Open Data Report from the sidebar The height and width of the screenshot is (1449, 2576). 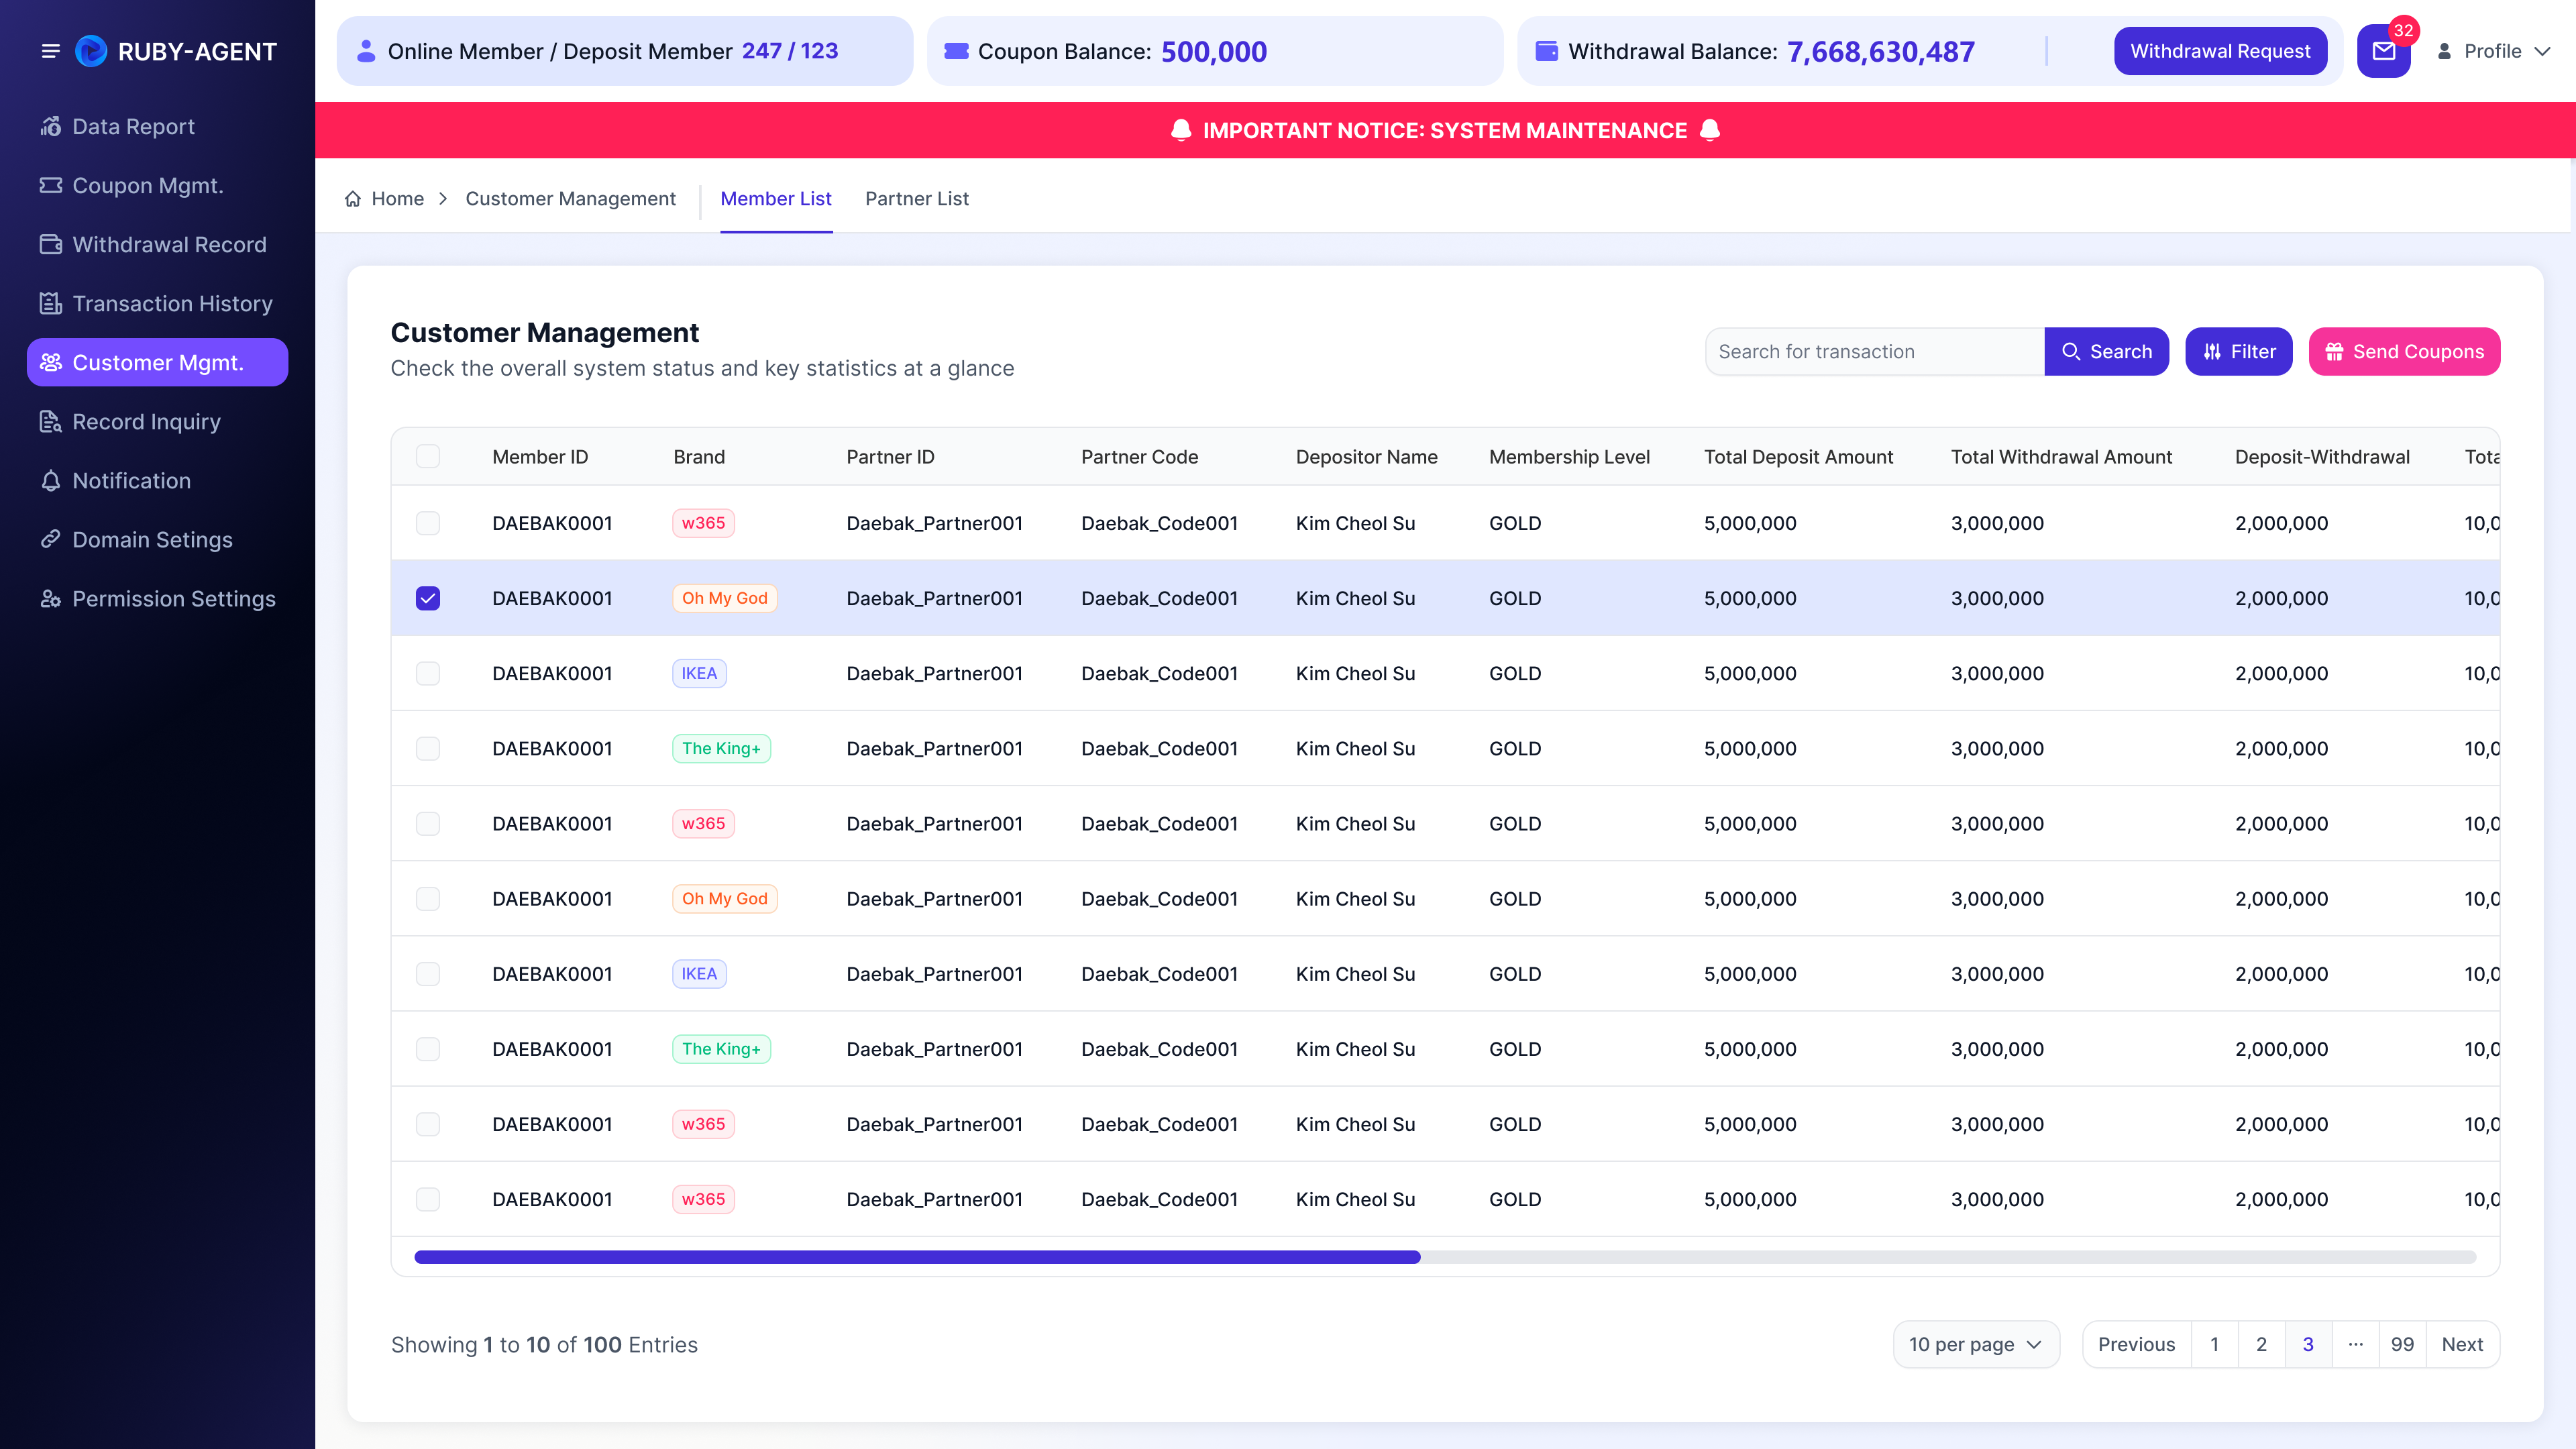point(157,127)
